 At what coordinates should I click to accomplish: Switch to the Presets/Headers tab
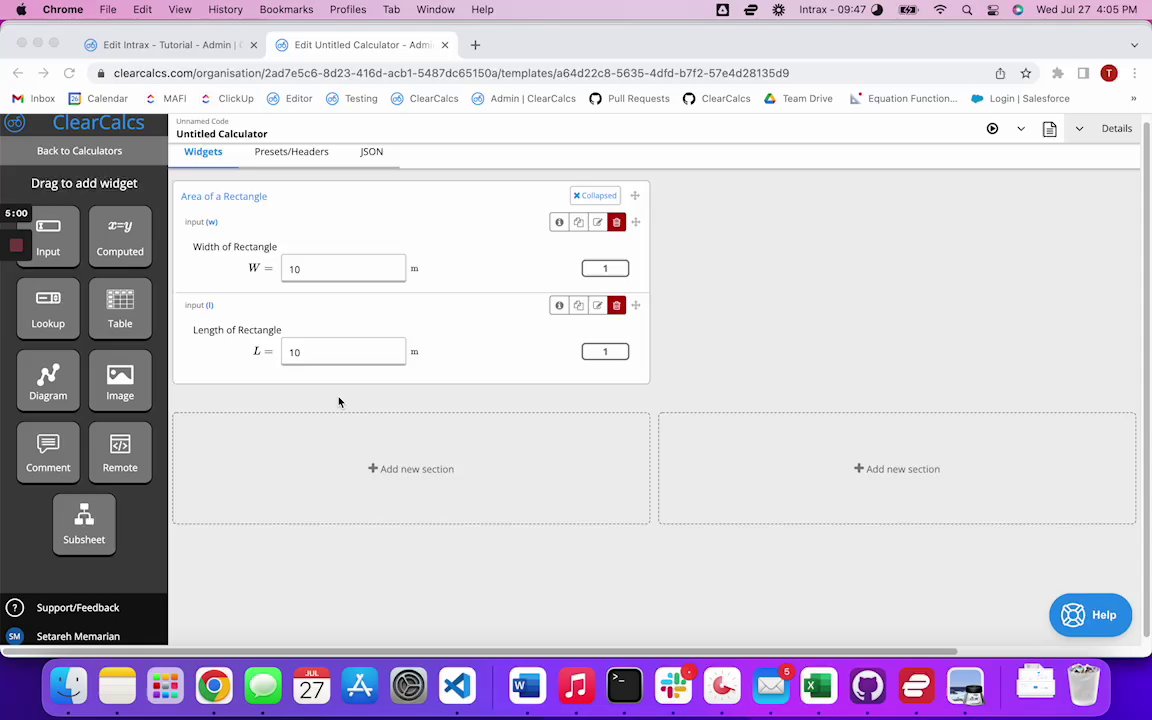(291, 152)
